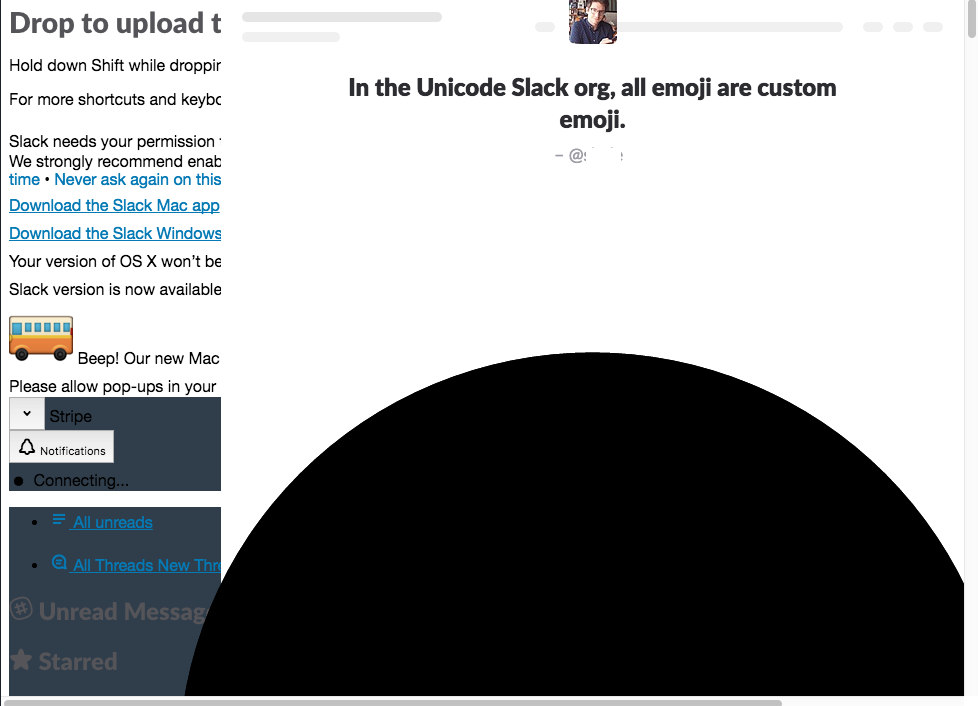Click the Starred star icon
The height and width of the screenshot is (706, 978).
(21, 659)
